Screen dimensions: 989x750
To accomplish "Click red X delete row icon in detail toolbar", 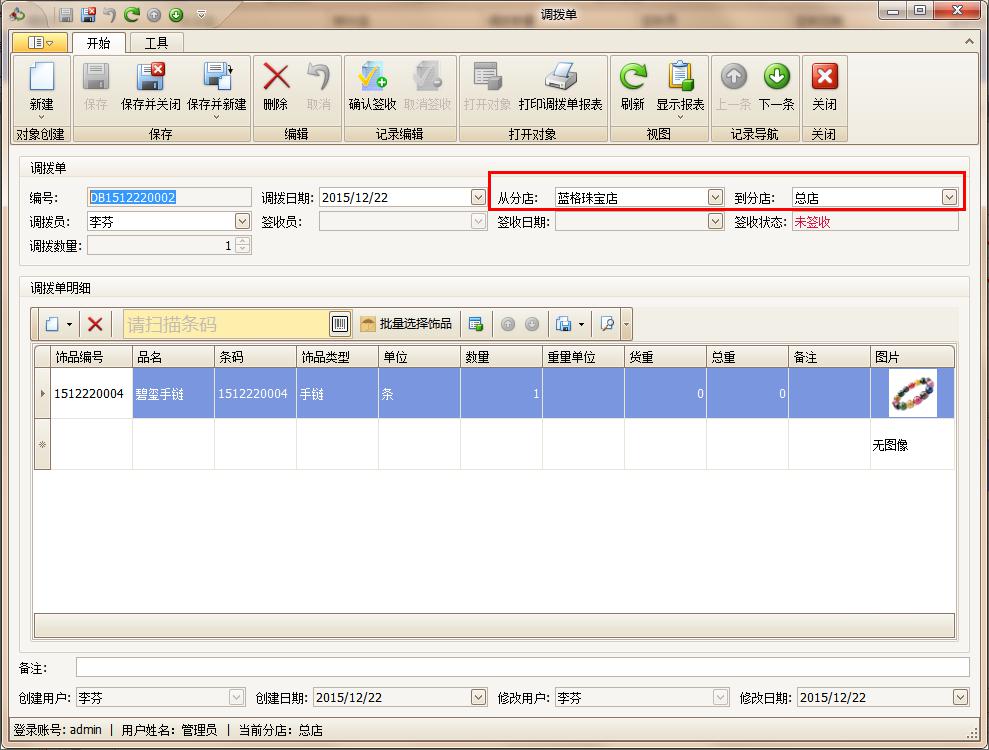I will click(x=95, y=324).
